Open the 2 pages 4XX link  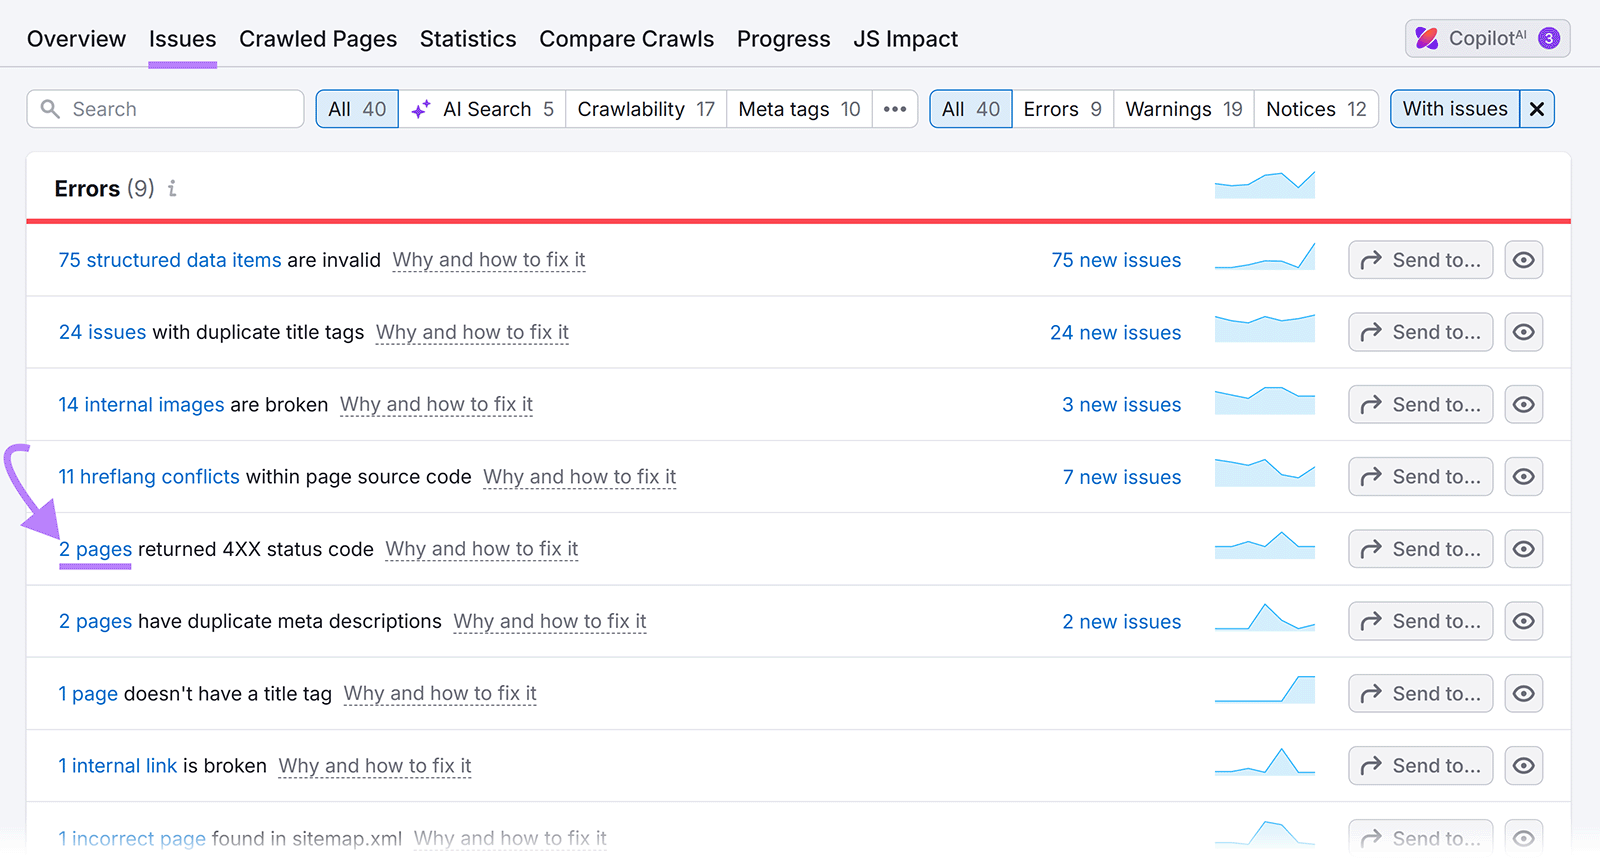(x=95, y=549)
